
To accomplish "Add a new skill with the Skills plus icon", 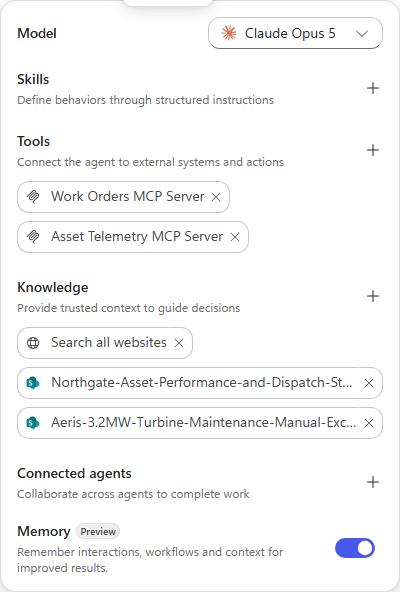I will tap(373, 88).
